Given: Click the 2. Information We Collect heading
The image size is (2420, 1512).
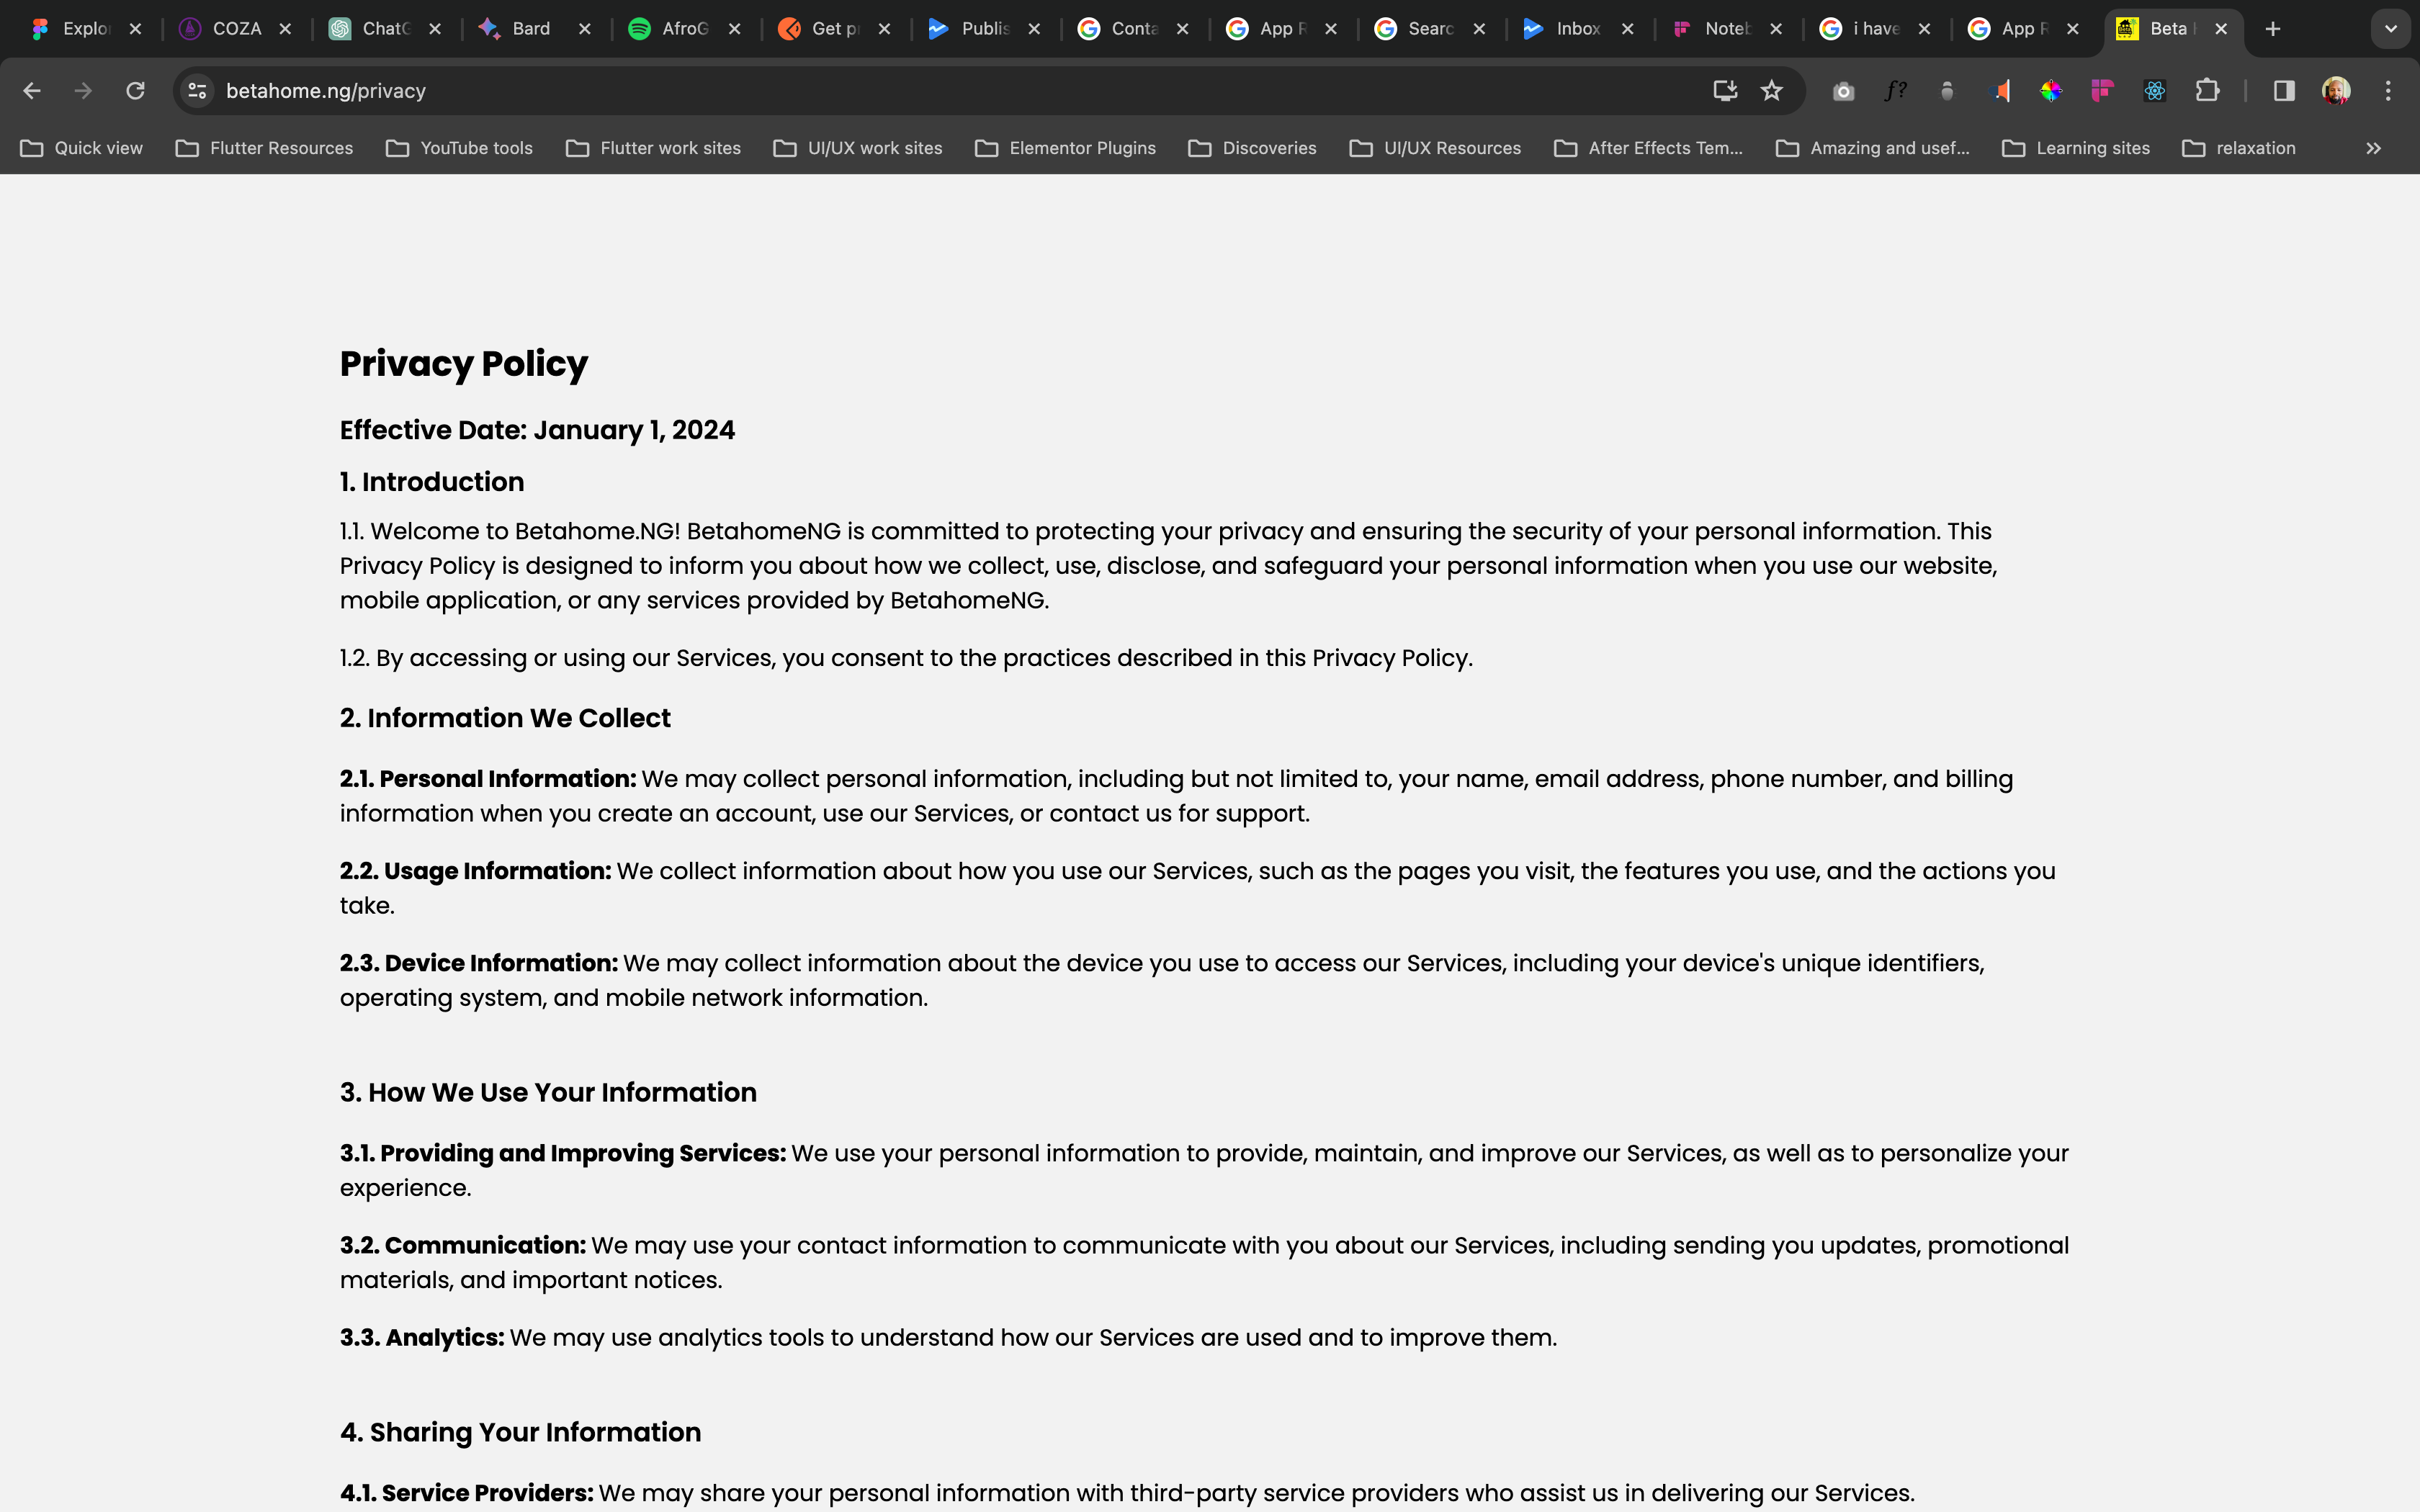Looking at the screenshot, I should 505,718.
